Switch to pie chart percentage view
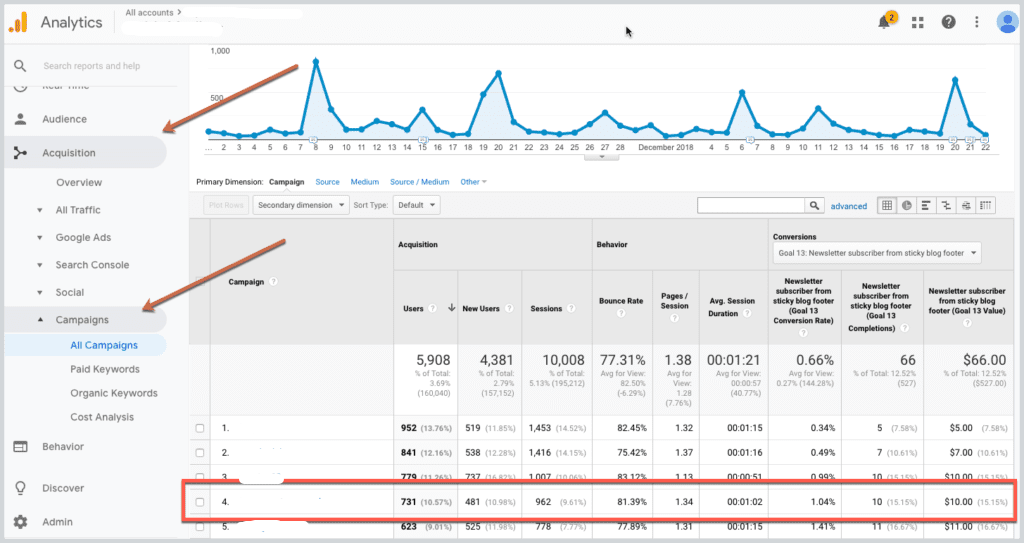The height and width of the screenshot is (543, 1024). [906, 205]
